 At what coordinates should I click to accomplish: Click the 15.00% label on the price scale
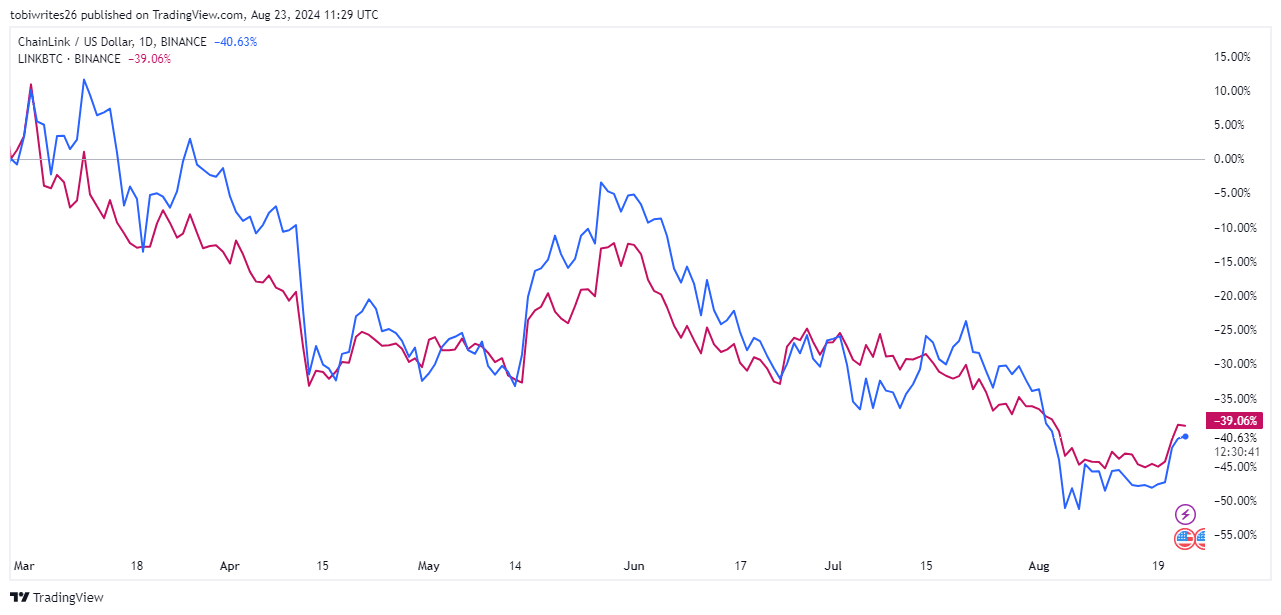[1233, 57]
